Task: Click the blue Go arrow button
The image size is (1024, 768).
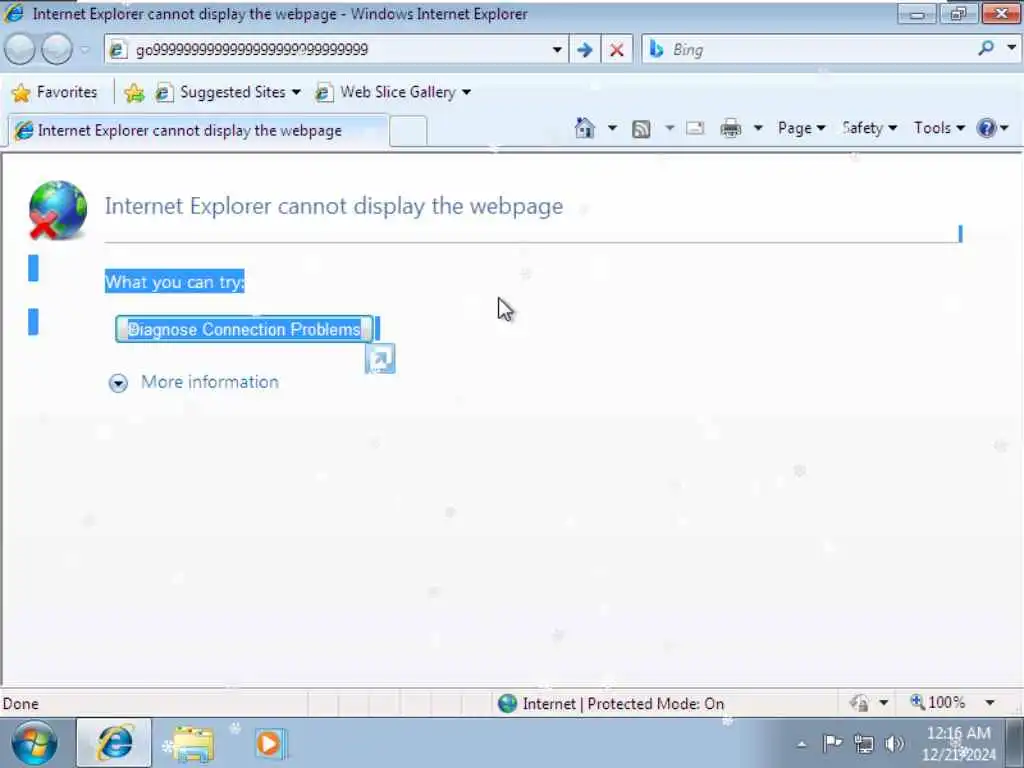Action: click(584, 50)
